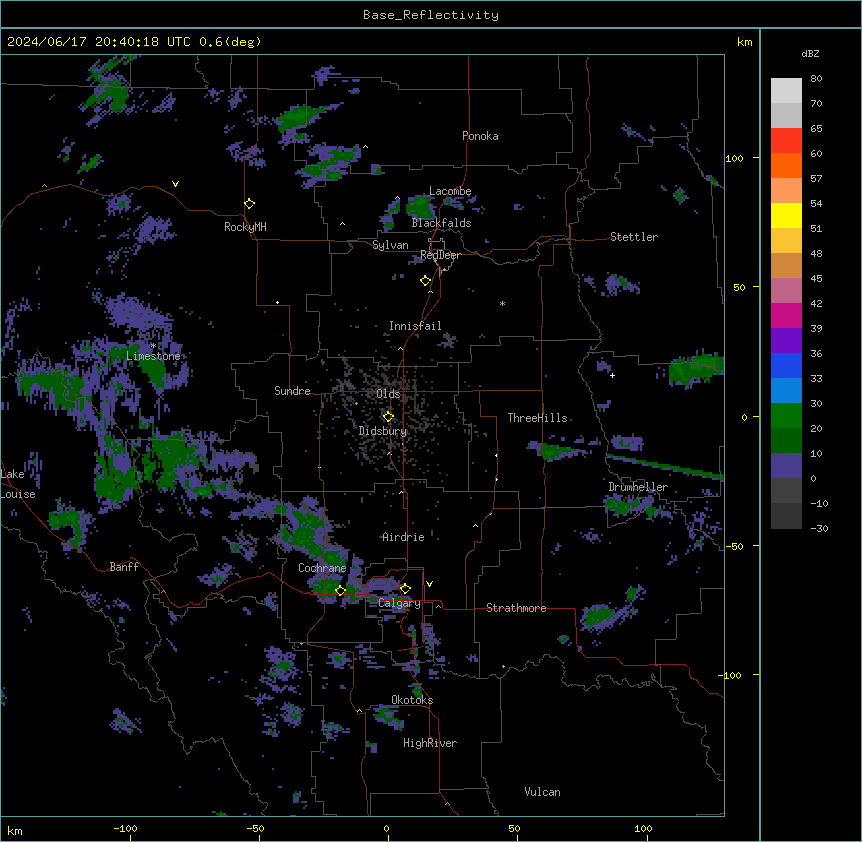Screen dimensions: 862x842
Task: Click the dBZ legend heading
Action: pyautogui.click(x=810, y=53)
